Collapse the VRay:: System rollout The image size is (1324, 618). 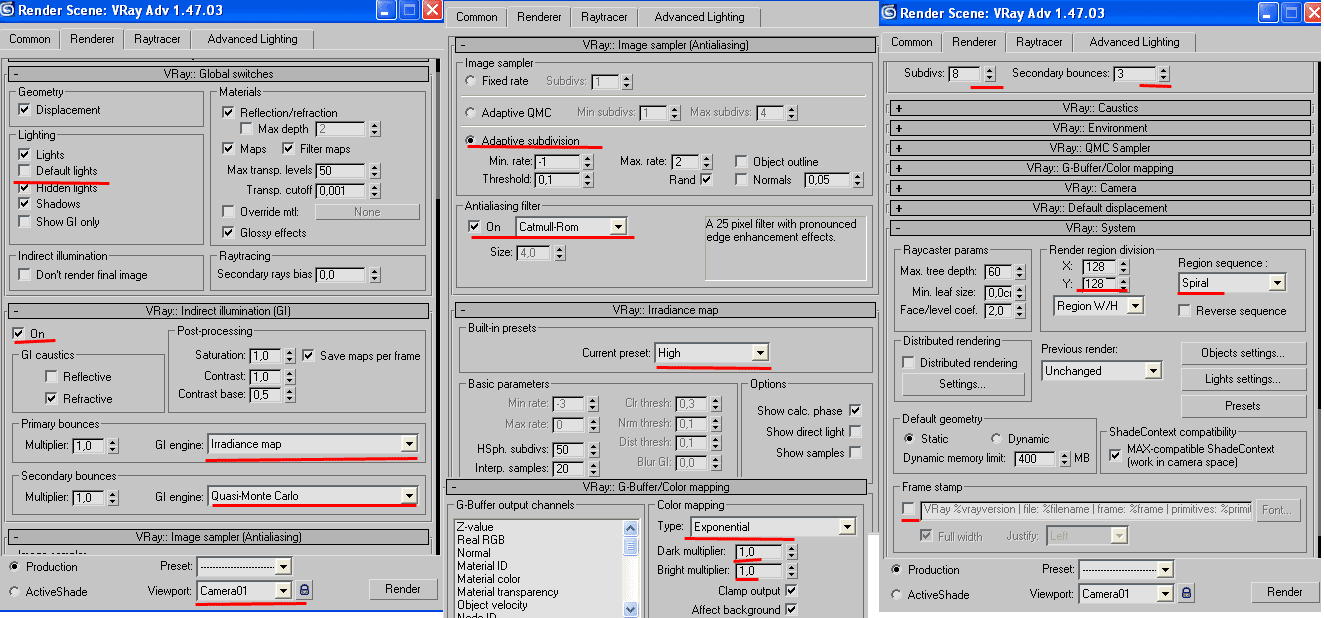tap(898, 228)
